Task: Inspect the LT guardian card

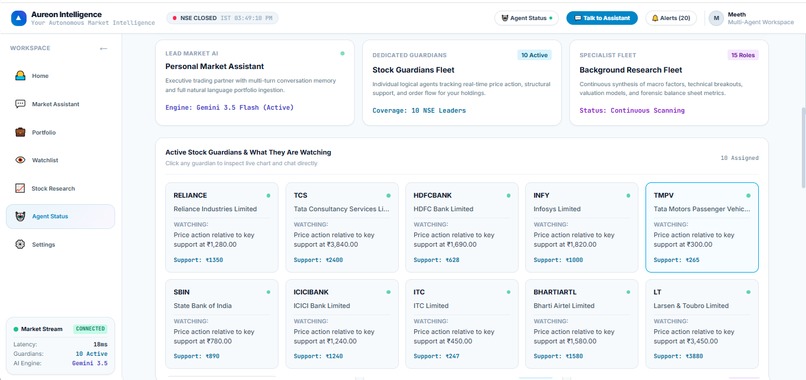Action: click(702, 324)
